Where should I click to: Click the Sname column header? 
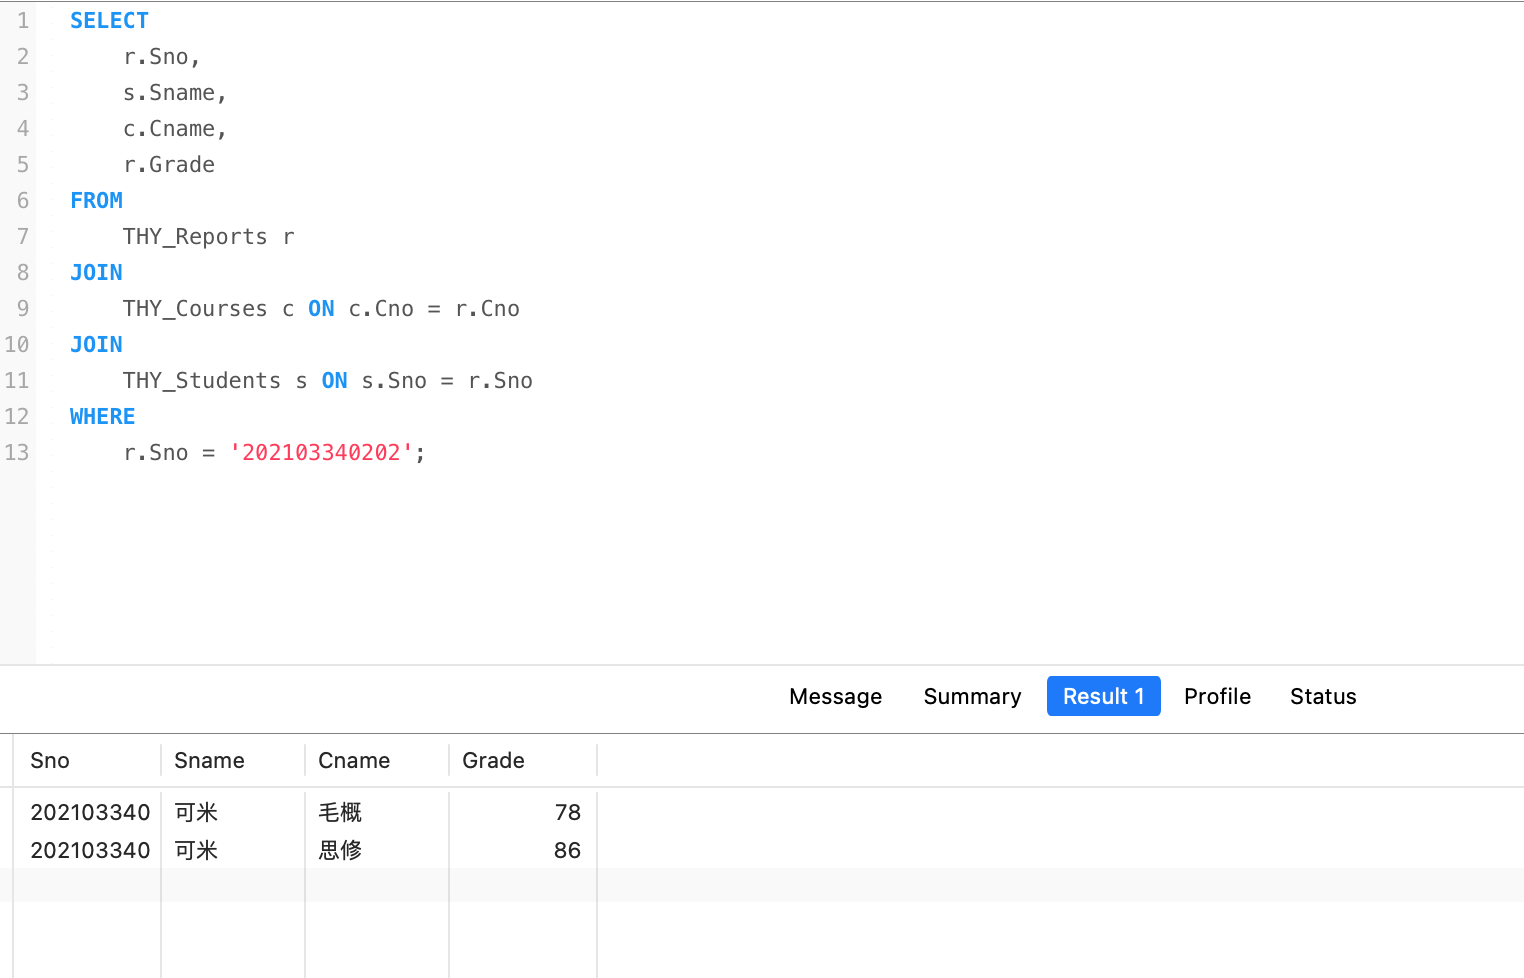coord(209,760)
